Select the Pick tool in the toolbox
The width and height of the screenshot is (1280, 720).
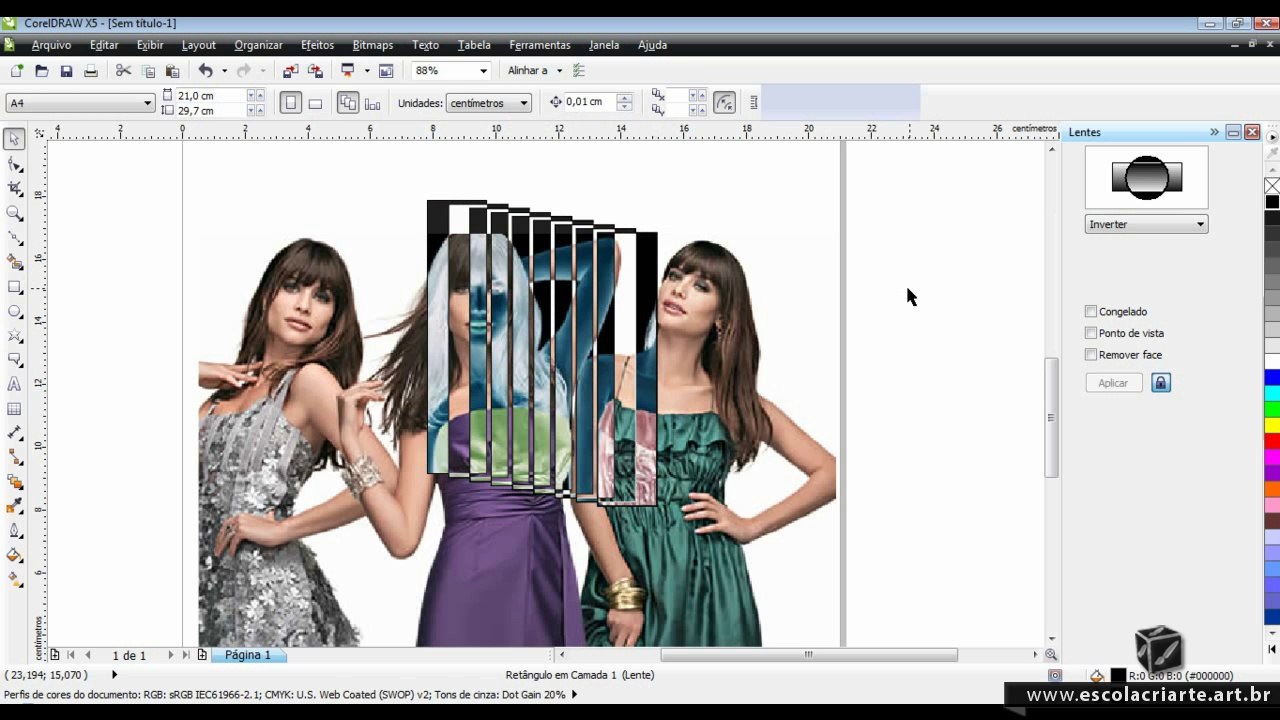tap(14, 139)
